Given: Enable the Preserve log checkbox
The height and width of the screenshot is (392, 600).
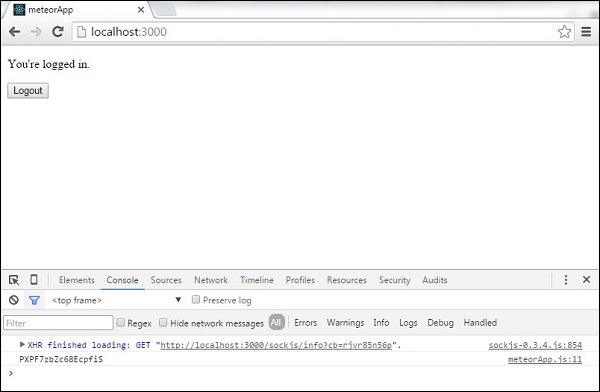Looking at the screenshot, I should (x=196, y=299).
